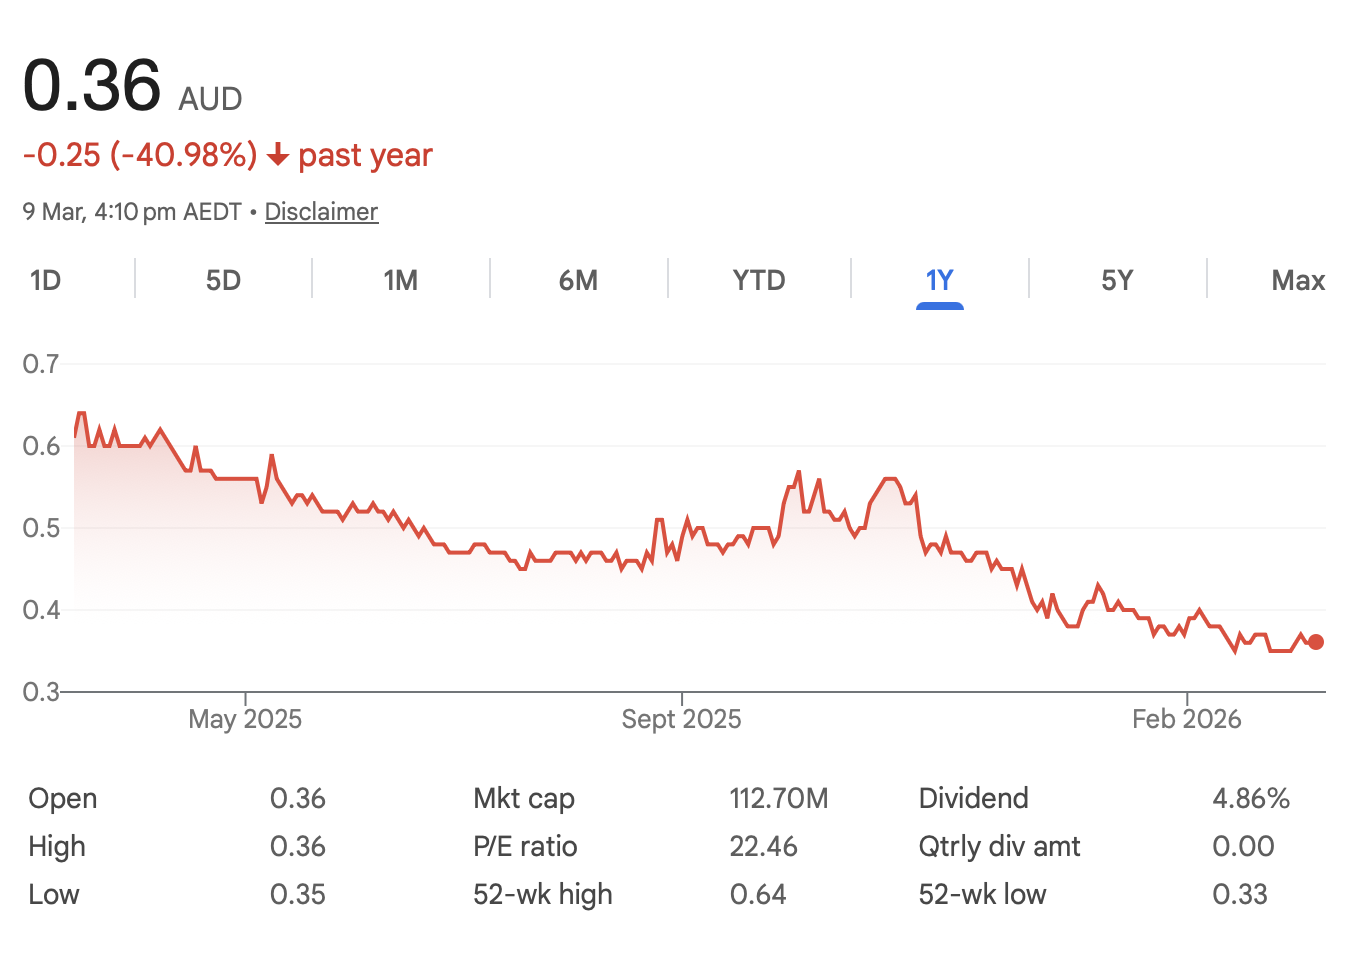Viewport: 1352px width, 954px height.
Task: Click the red down arrow icon
Action: pyautogui.click(x=278, y=155)
